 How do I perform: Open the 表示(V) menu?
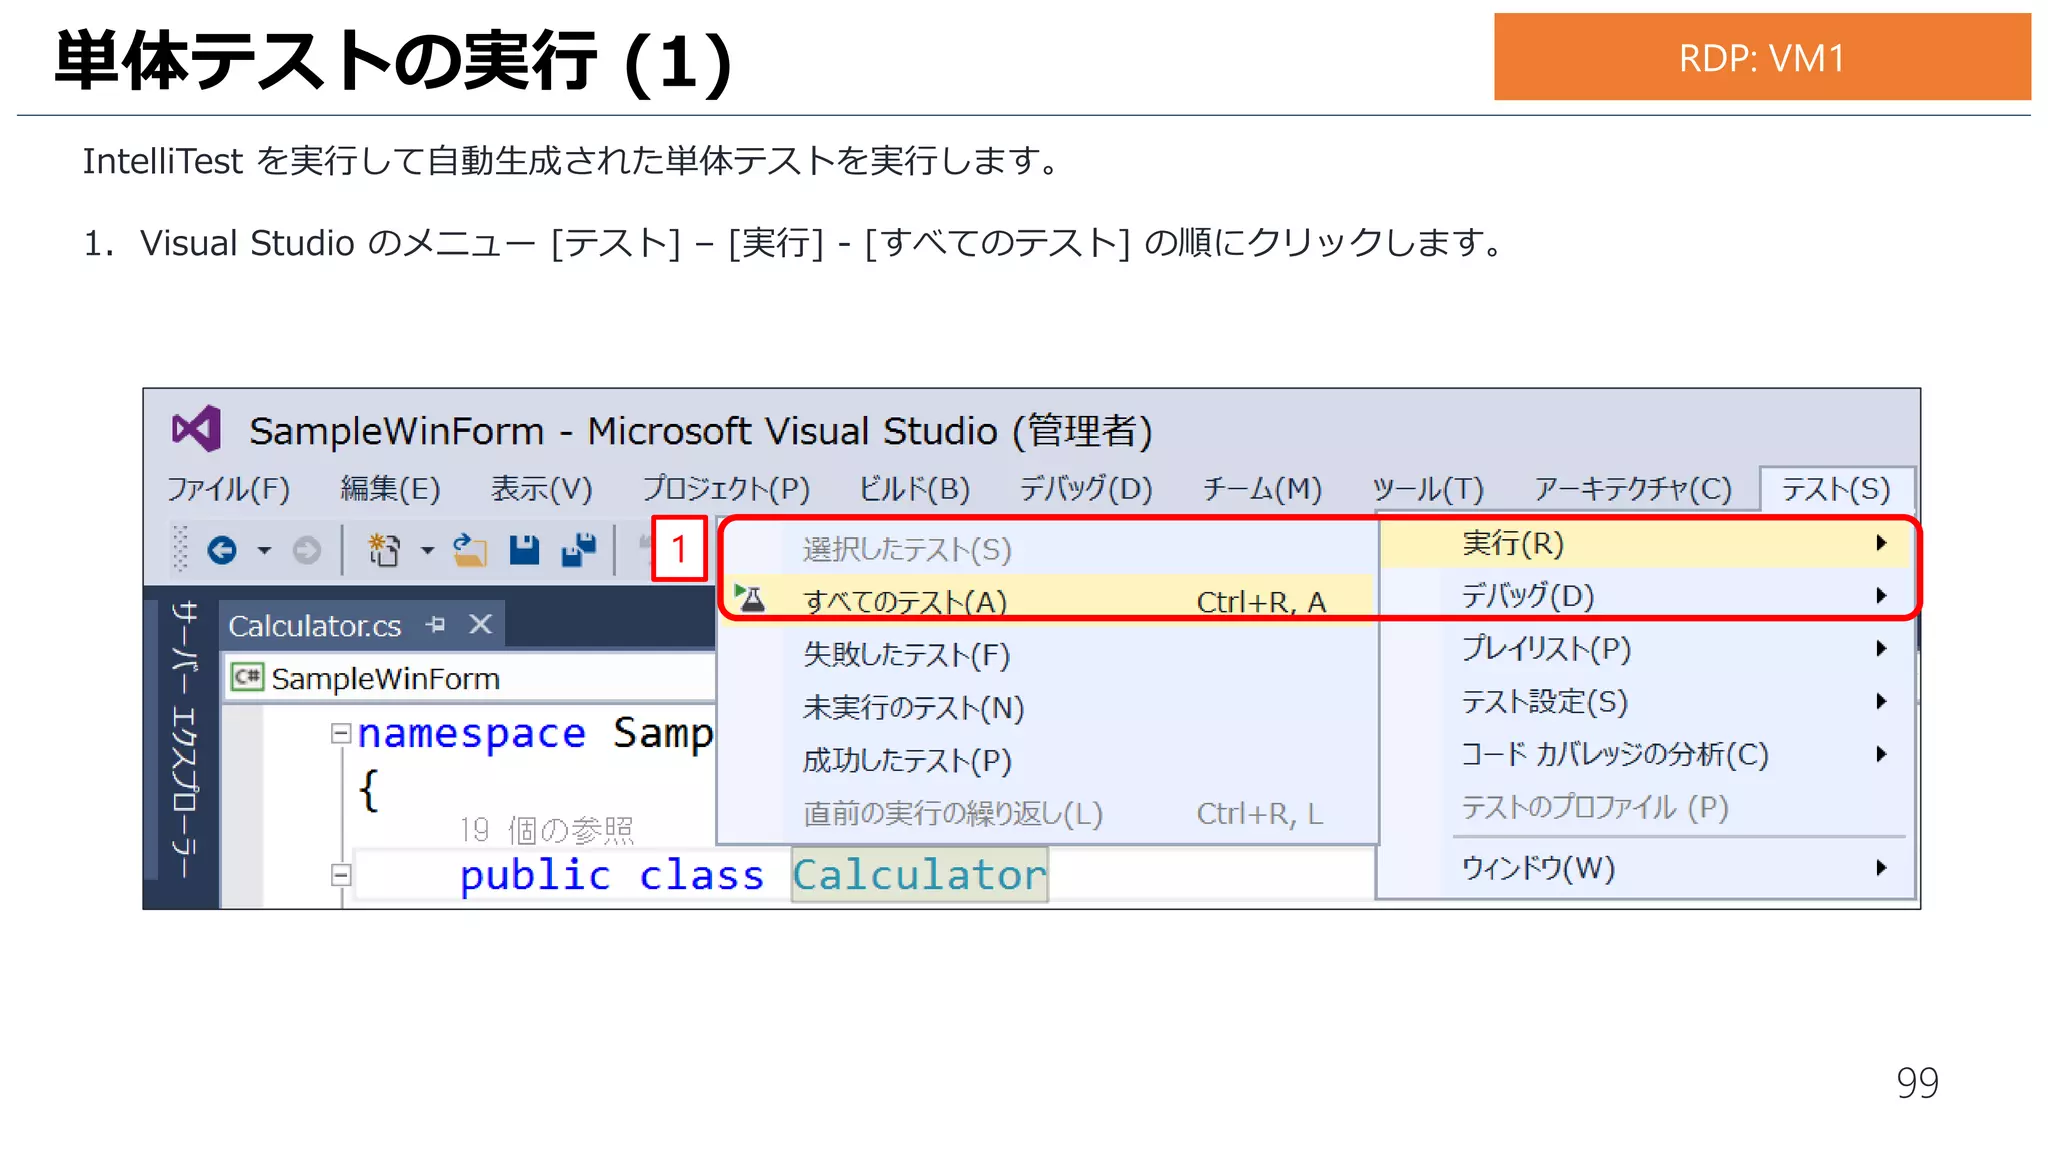(x=541, y=489)
